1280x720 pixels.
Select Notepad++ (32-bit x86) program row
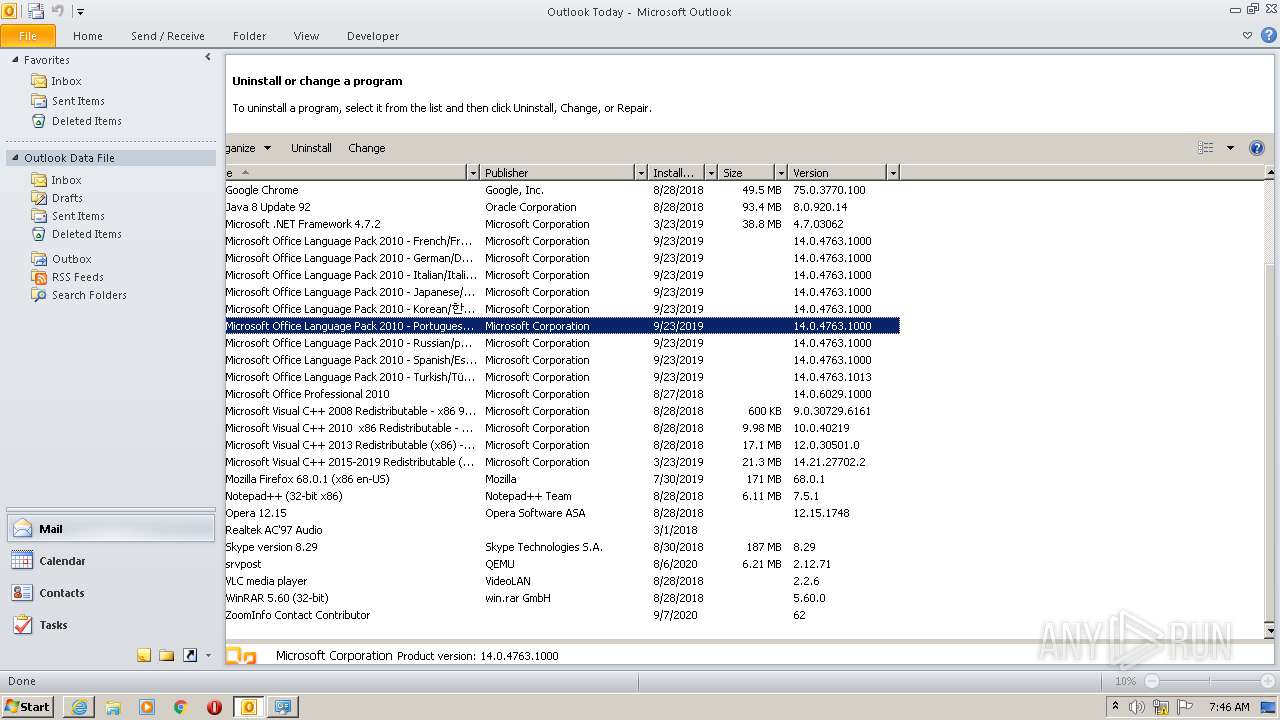click(562, 496)
